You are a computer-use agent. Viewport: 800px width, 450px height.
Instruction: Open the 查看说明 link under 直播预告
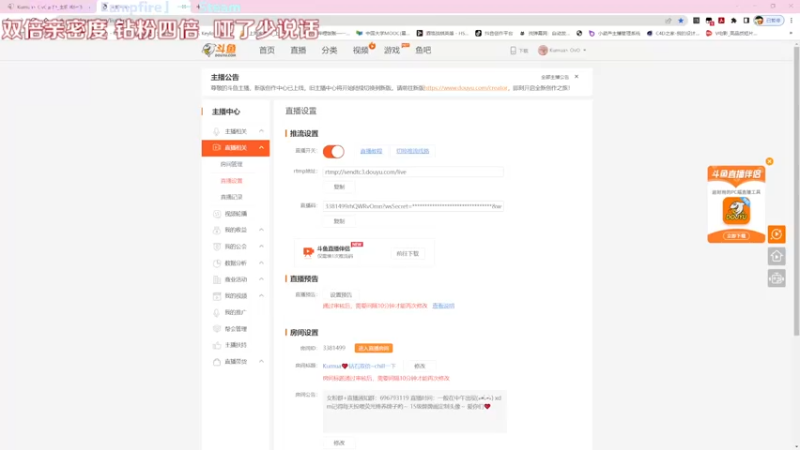click(443, 306)
